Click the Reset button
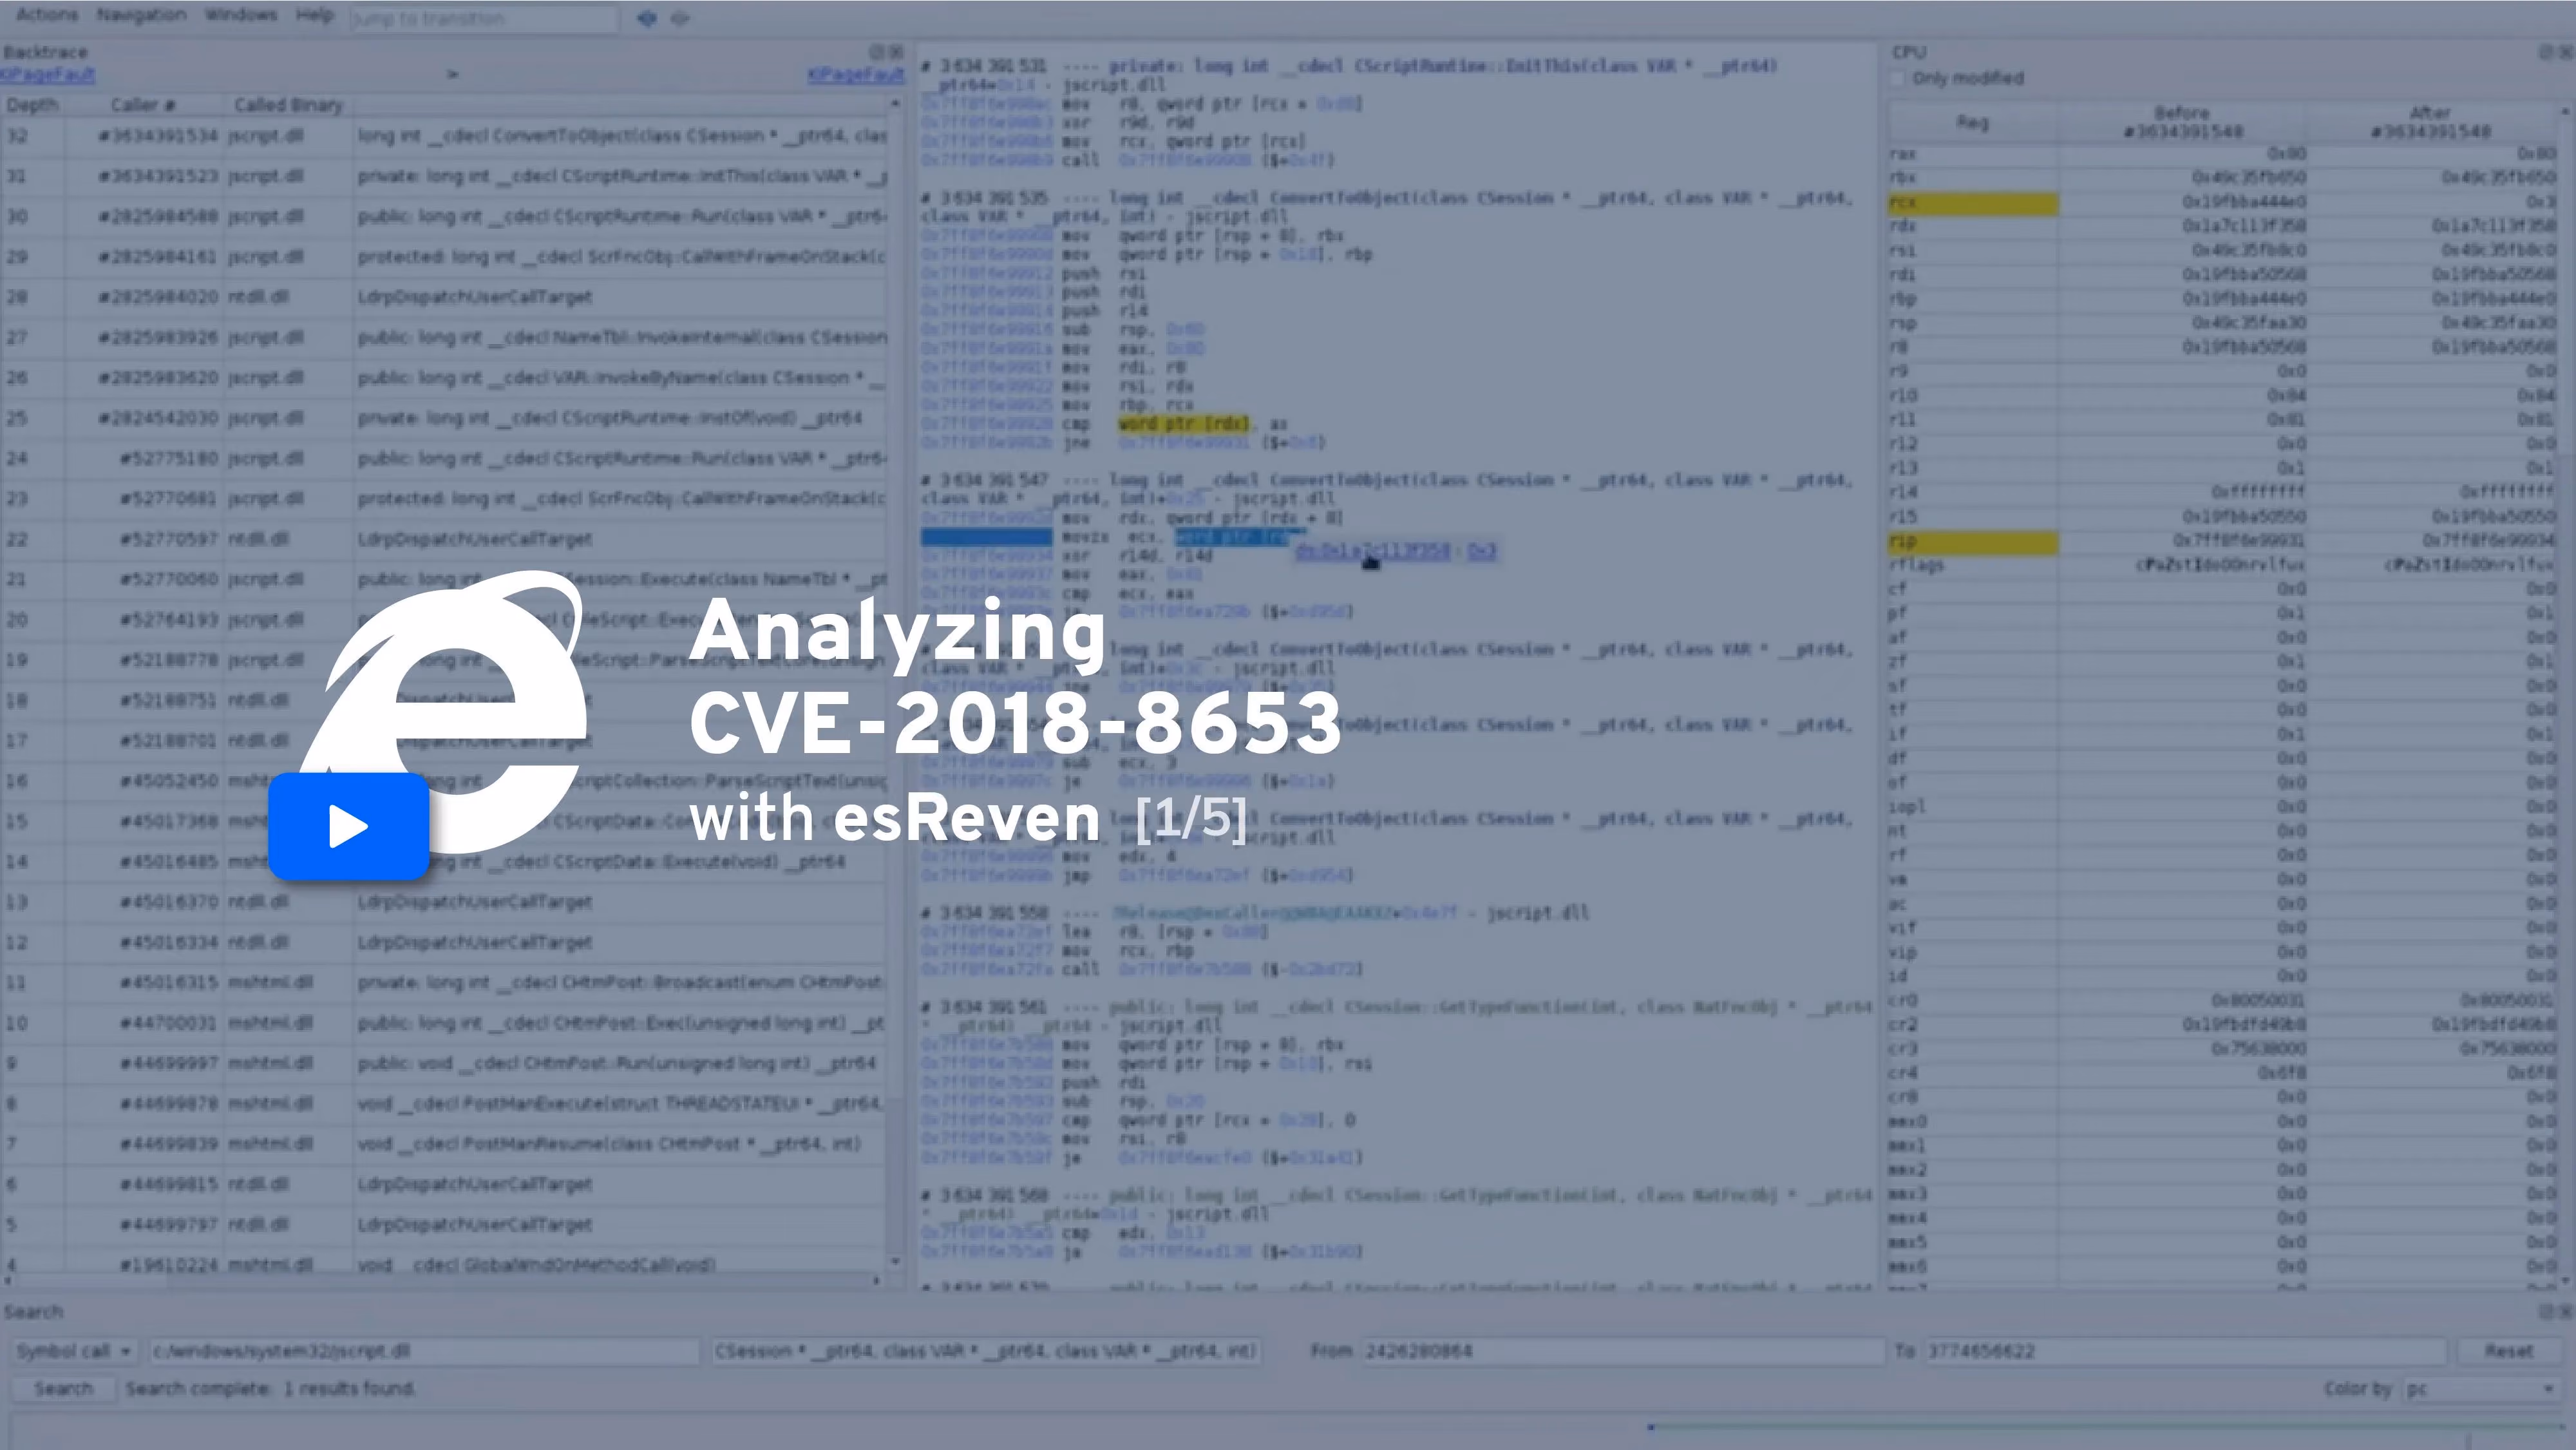2576x1450 pixels. 2509,1352
